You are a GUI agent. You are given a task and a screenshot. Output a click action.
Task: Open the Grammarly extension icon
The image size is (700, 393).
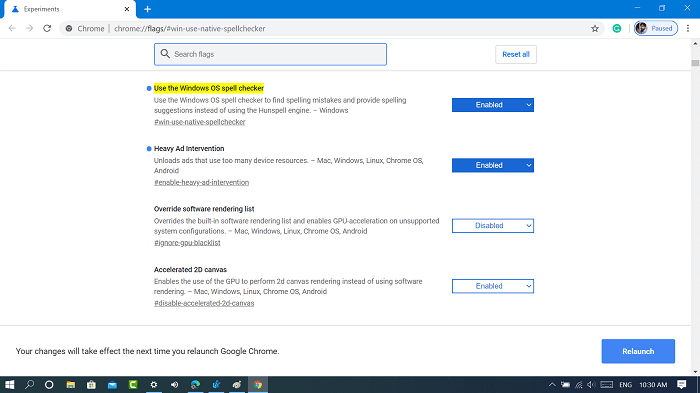[617, 29]
